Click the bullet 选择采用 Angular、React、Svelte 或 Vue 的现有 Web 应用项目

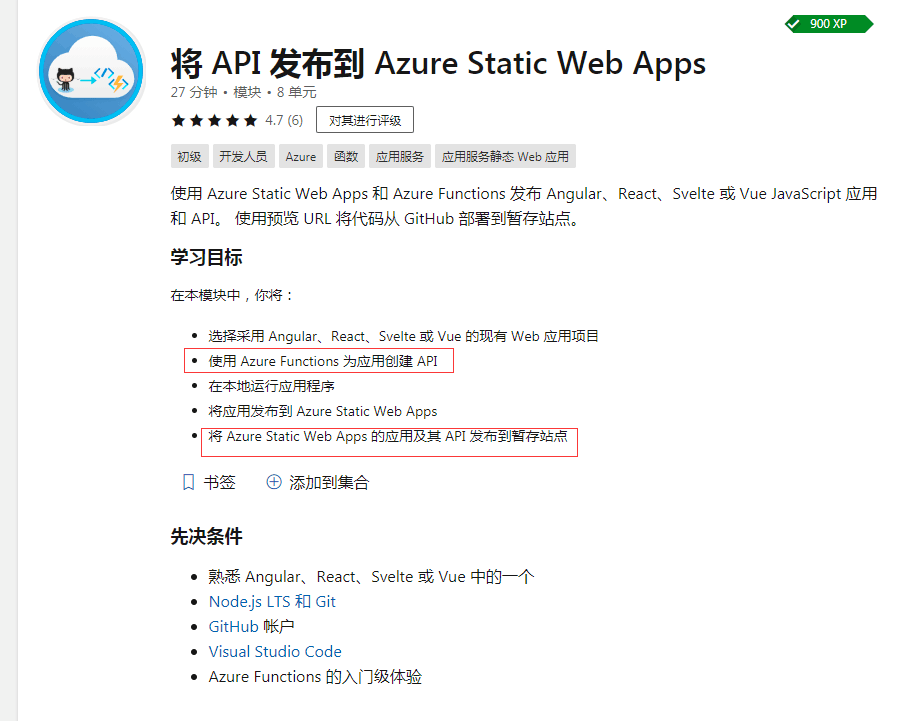coord(403,336)
